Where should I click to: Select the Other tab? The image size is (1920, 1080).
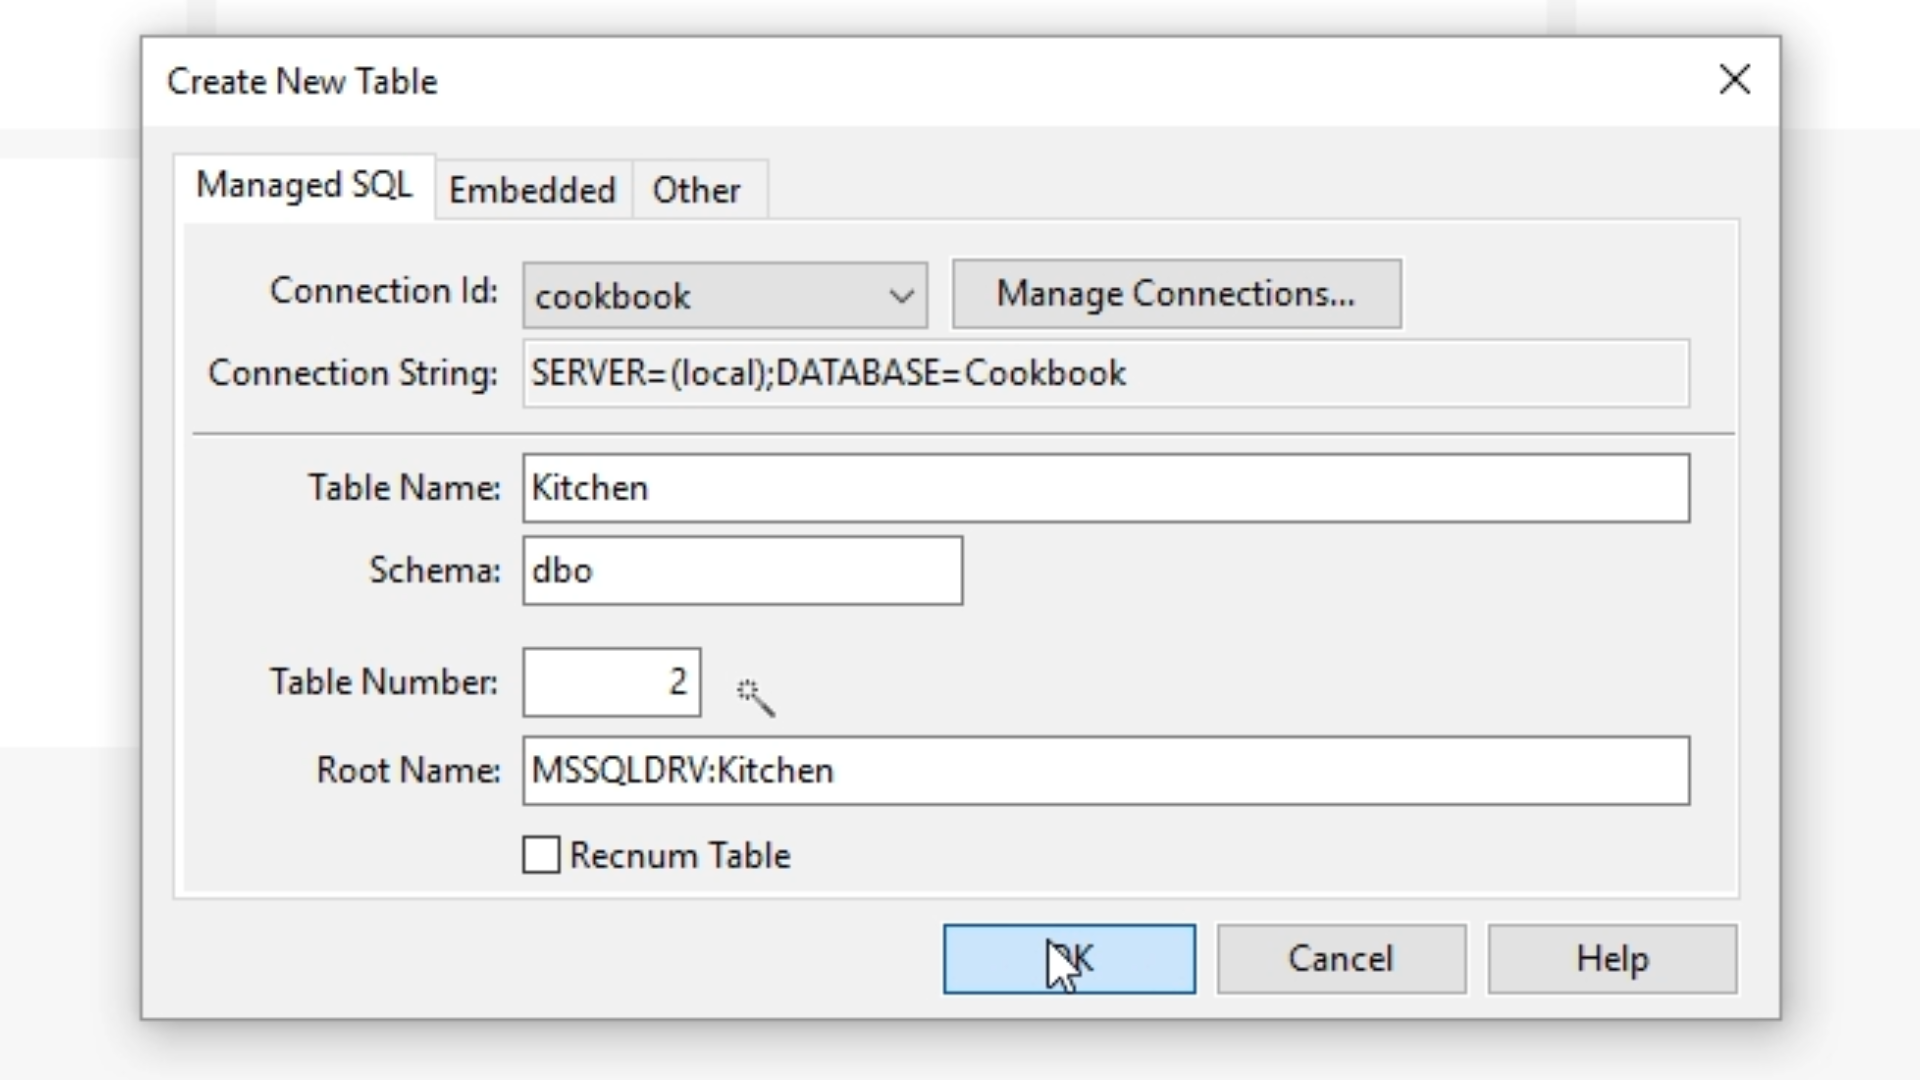click(x=696, y=190)
